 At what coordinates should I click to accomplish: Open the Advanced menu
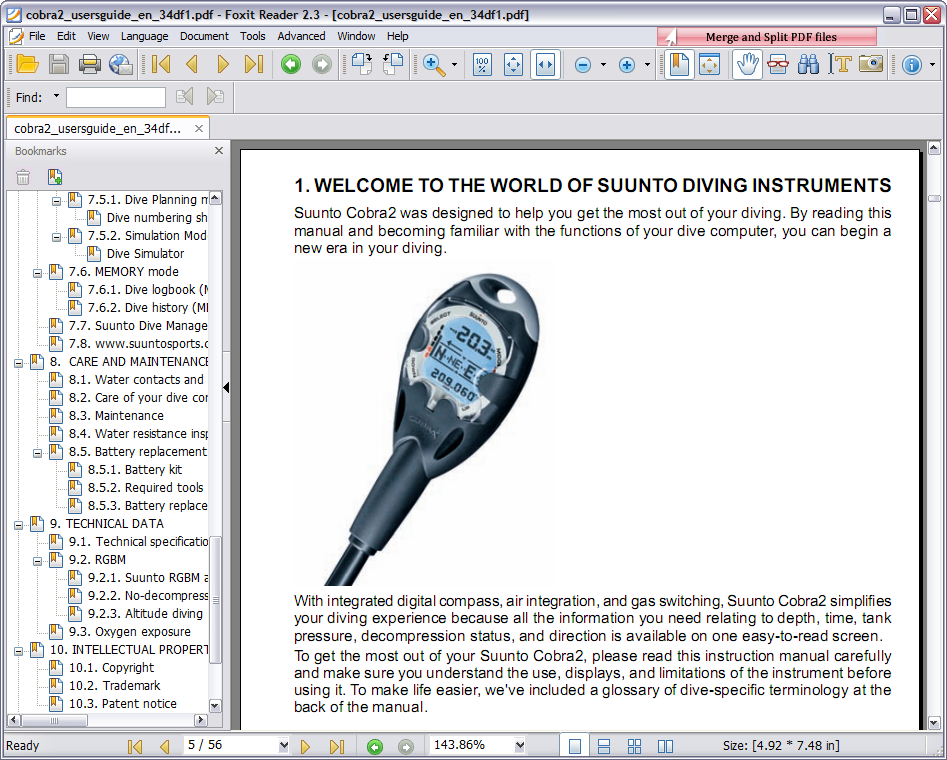[301, 36]
